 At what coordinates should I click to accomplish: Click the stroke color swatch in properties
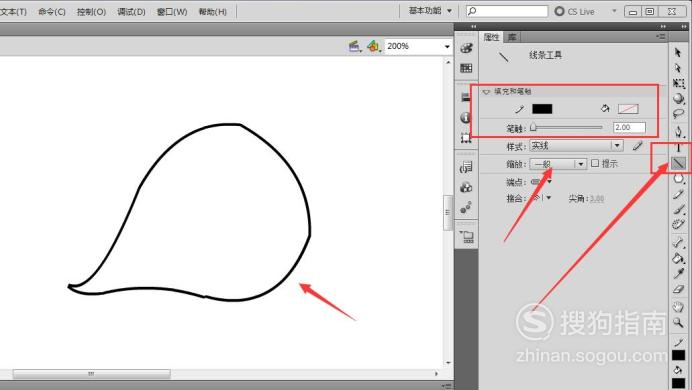click(542, 109)
